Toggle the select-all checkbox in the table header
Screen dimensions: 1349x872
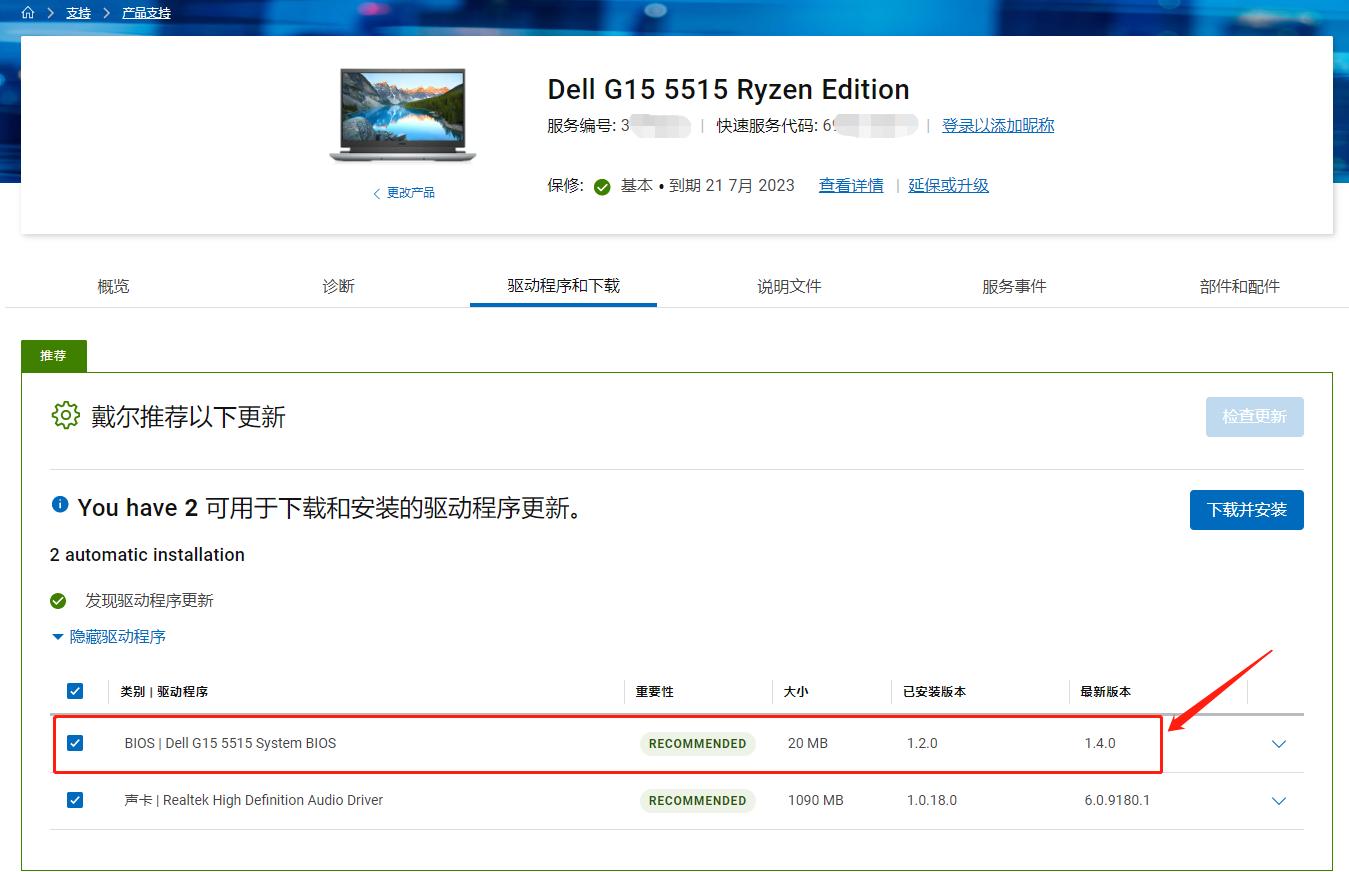pyautogui.click(x=75, y=690)
